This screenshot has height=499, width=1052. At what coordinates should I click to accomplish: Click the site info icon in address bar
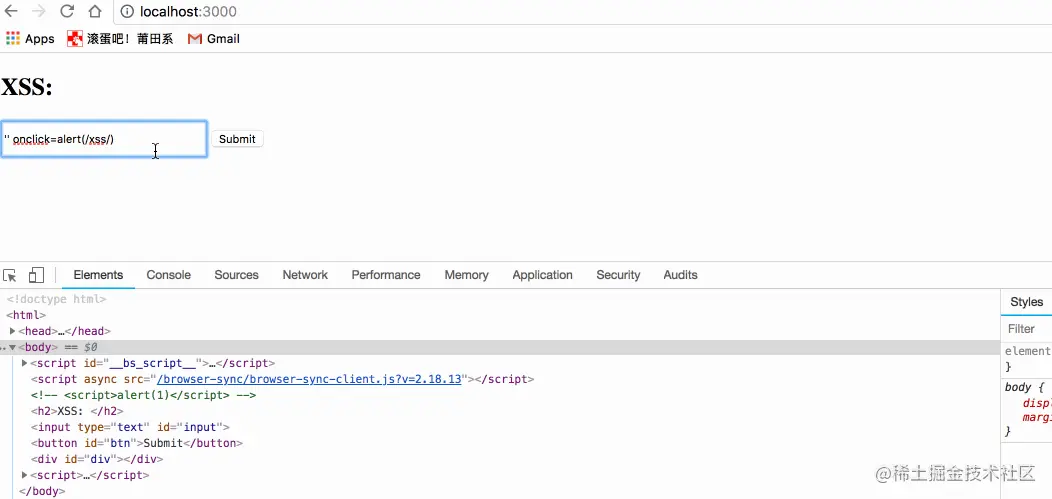127,11
